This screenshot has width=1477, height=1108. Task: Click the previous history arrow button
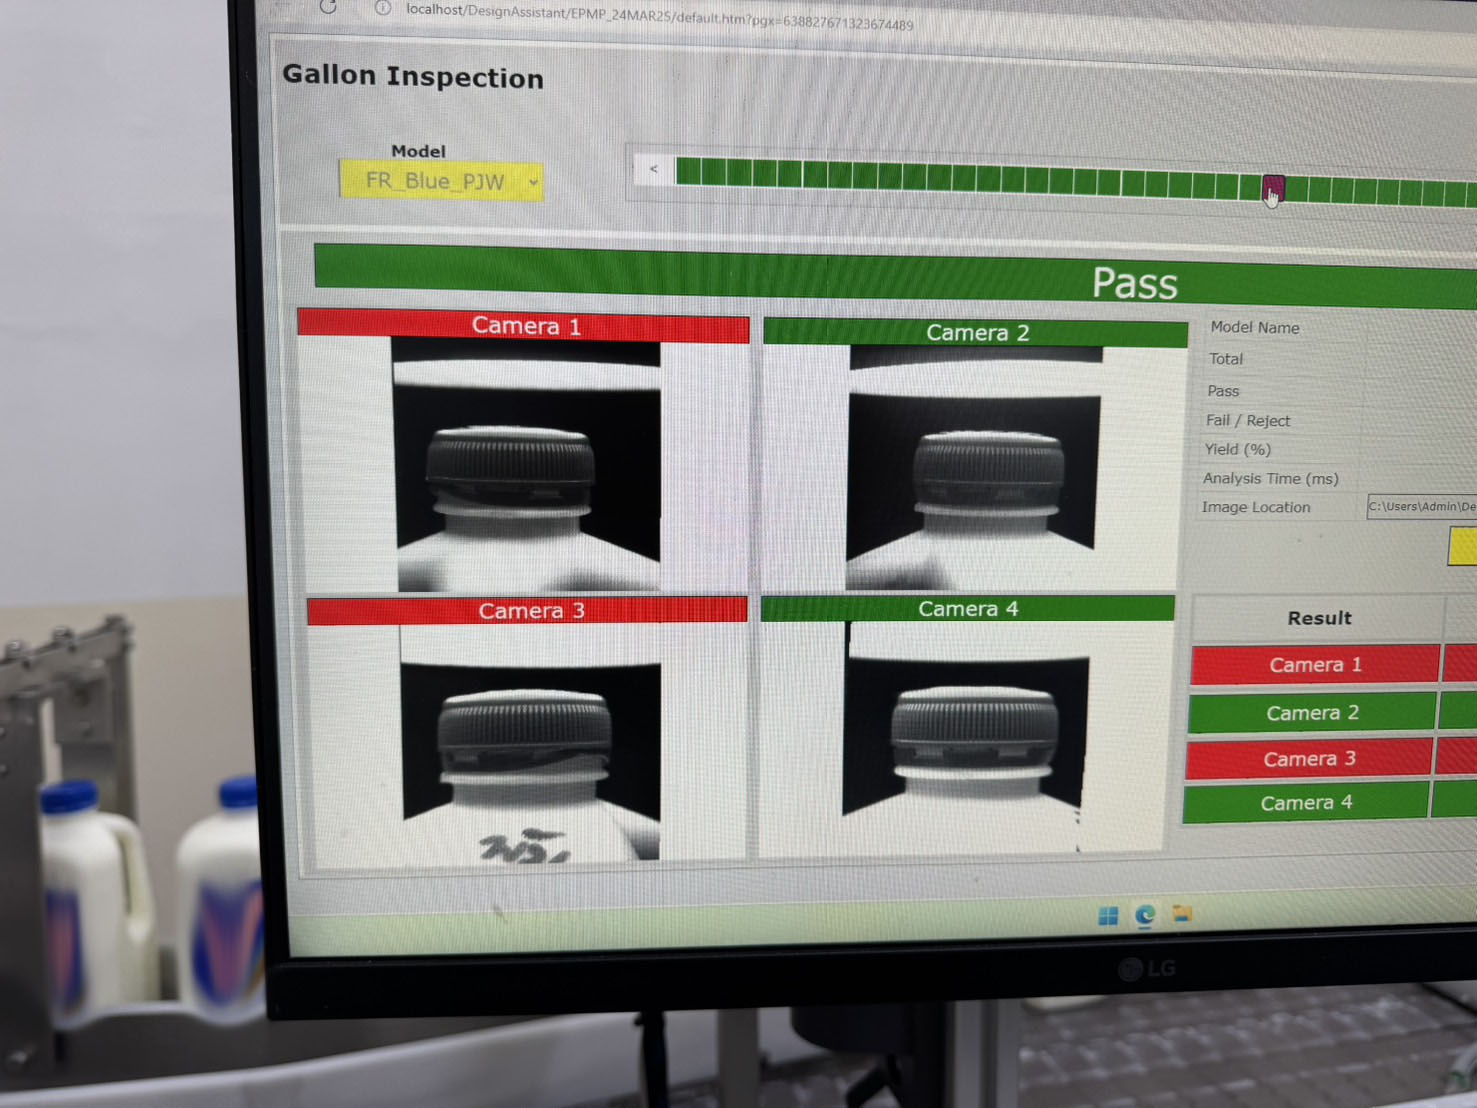[x=653, y=169]
